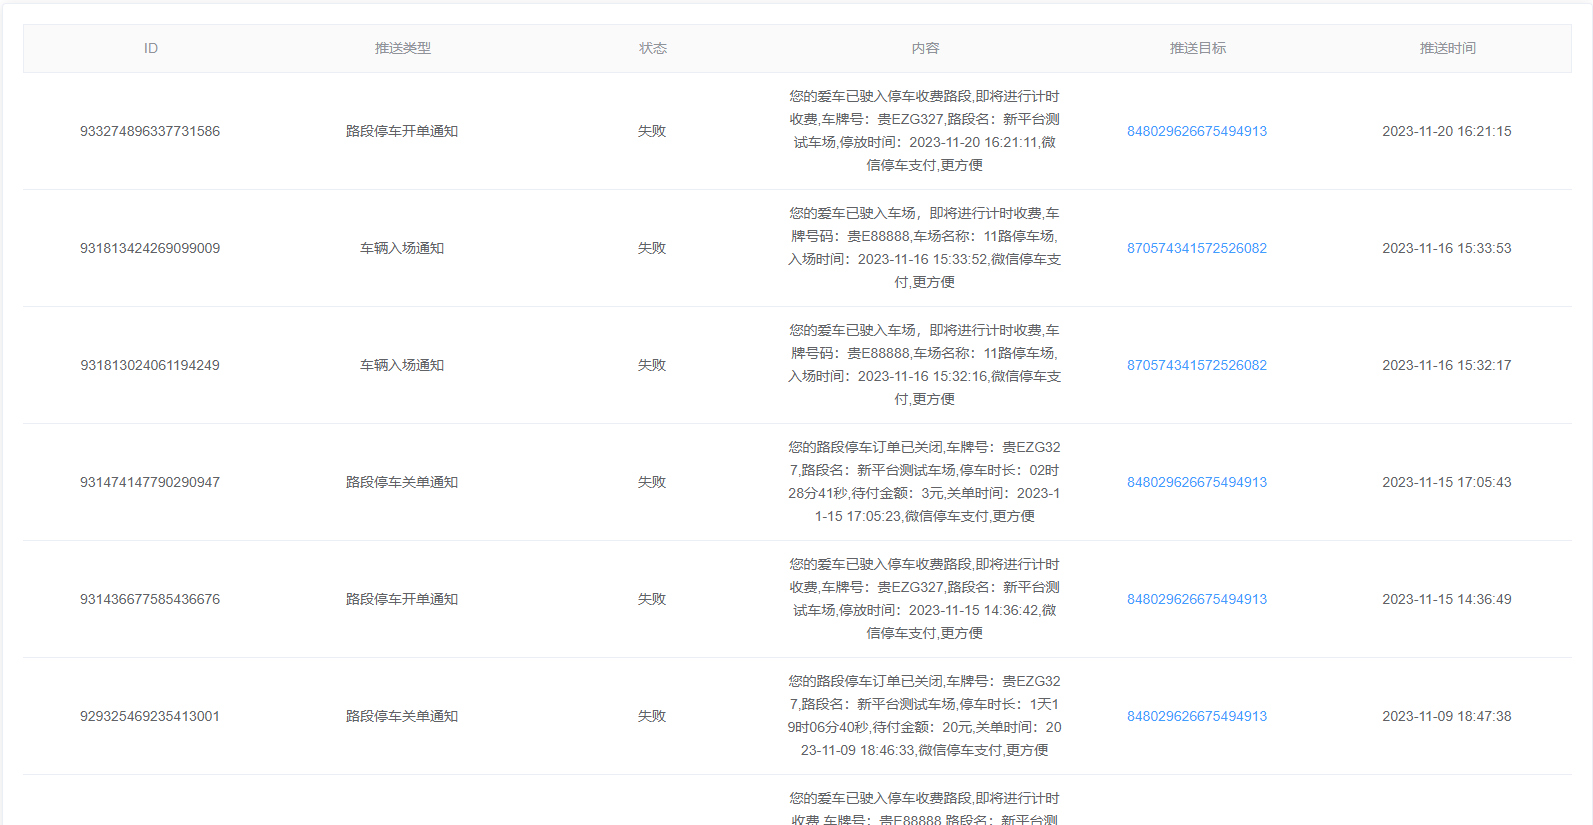Screen dimensions: 1593x825
Task: Select record ID 931813424269099009
Action: (150, 248)
